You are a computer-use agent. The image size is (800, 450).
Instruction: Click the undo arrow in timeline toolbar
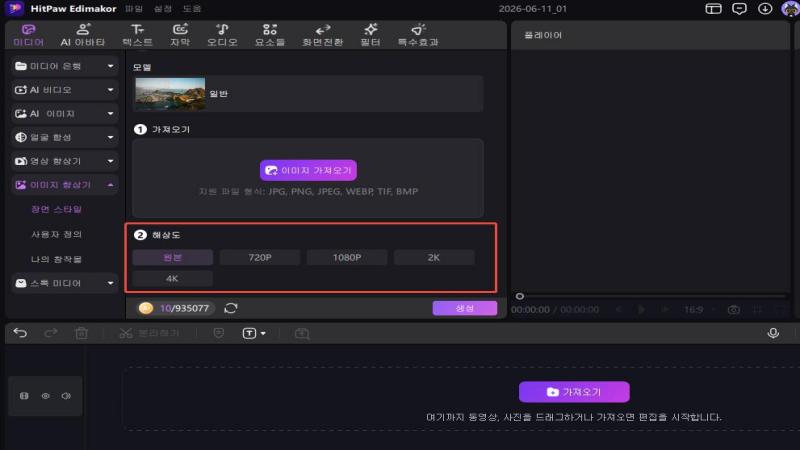tap(20, 333)
